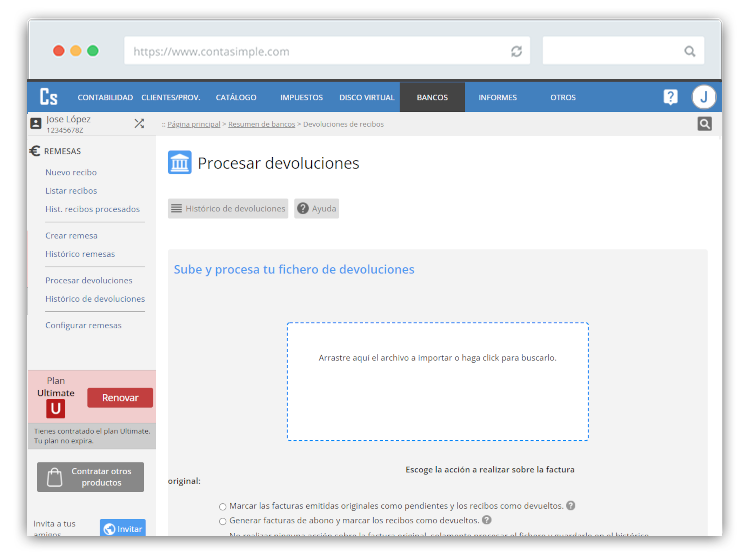Go to Página principal breadcrumb

point(194,124)
